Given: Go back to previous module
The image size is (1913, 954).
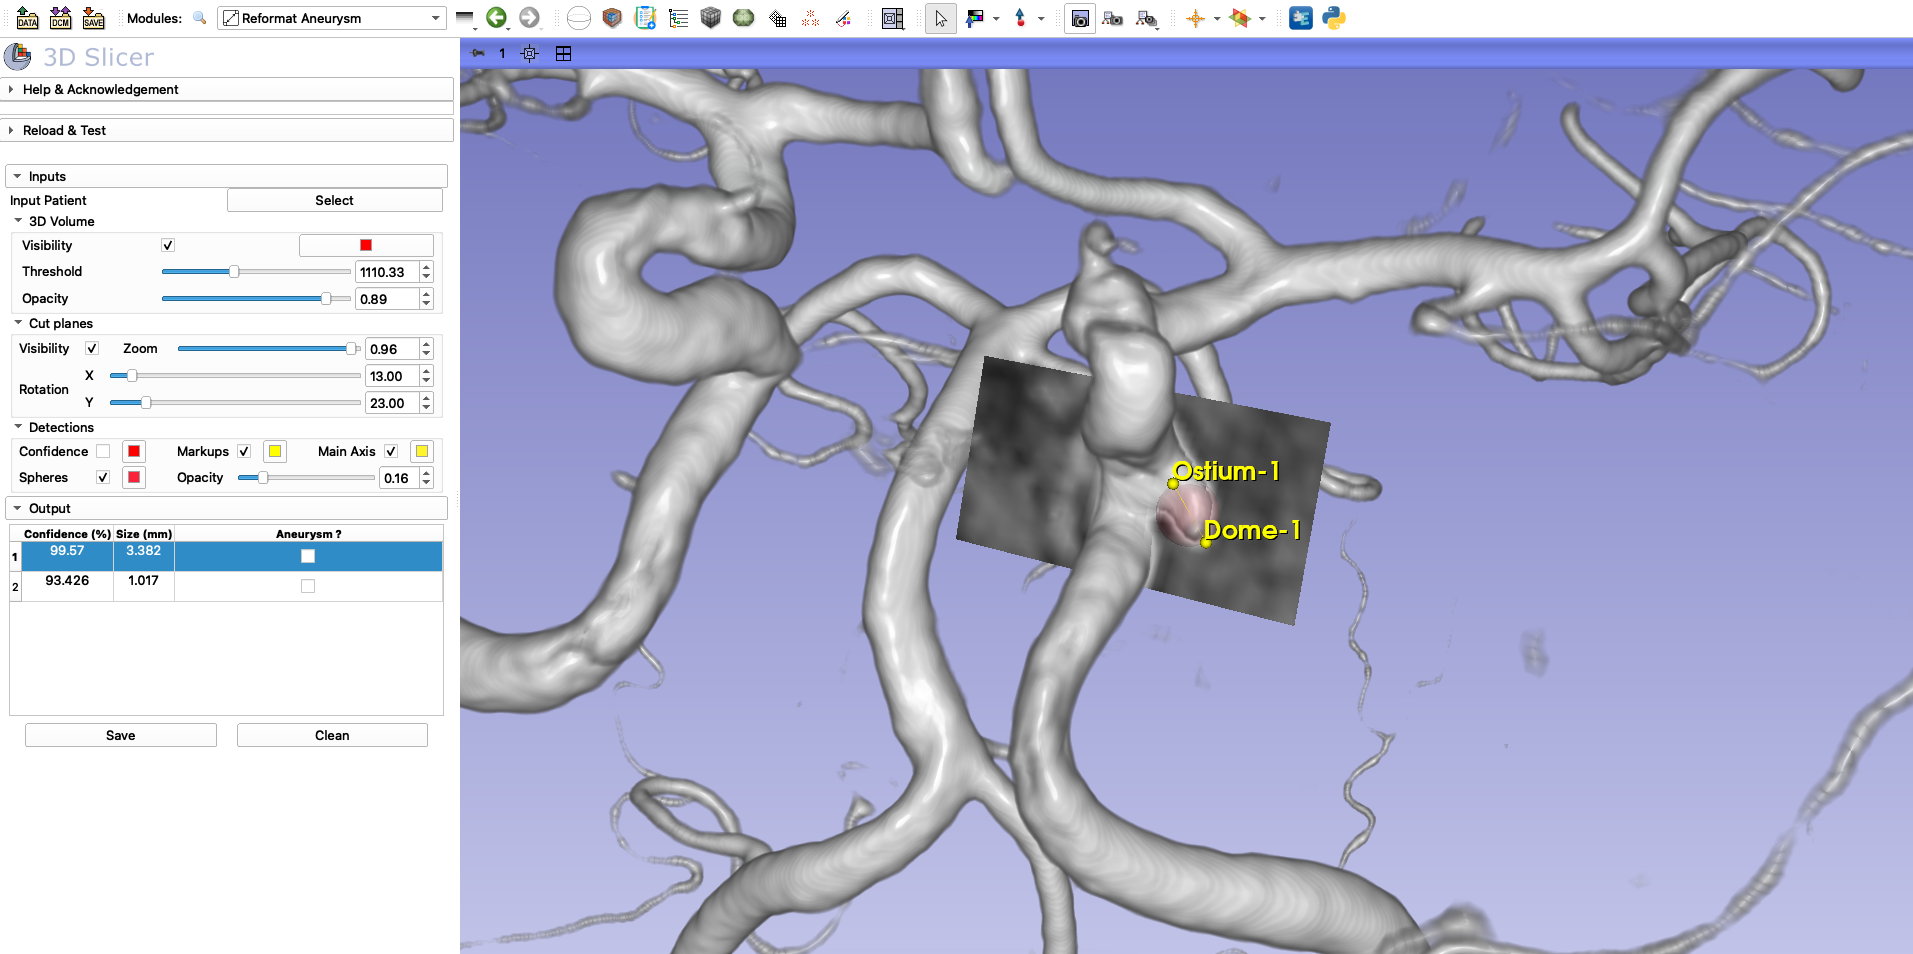Looking at the screenshot, I should (x=497, y=18).
